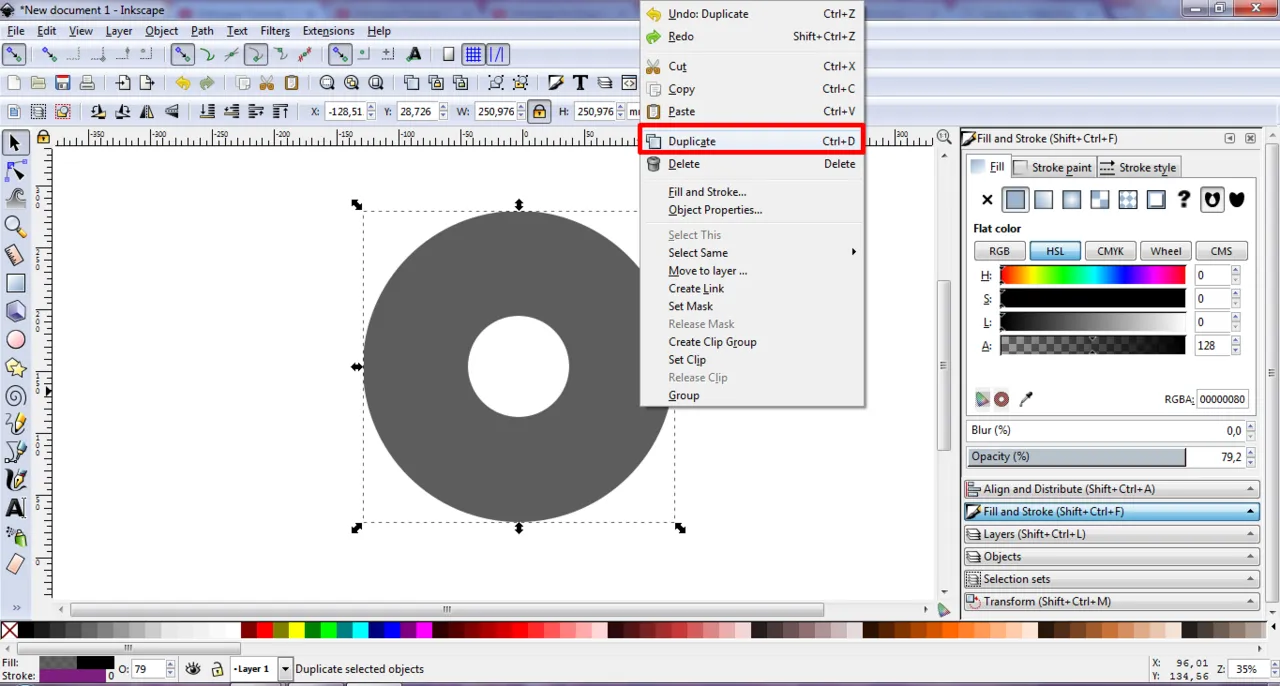The image size is (1280, 686).
Task: Toggle the page grid button in the toolbar
Action: click(473, 54)
